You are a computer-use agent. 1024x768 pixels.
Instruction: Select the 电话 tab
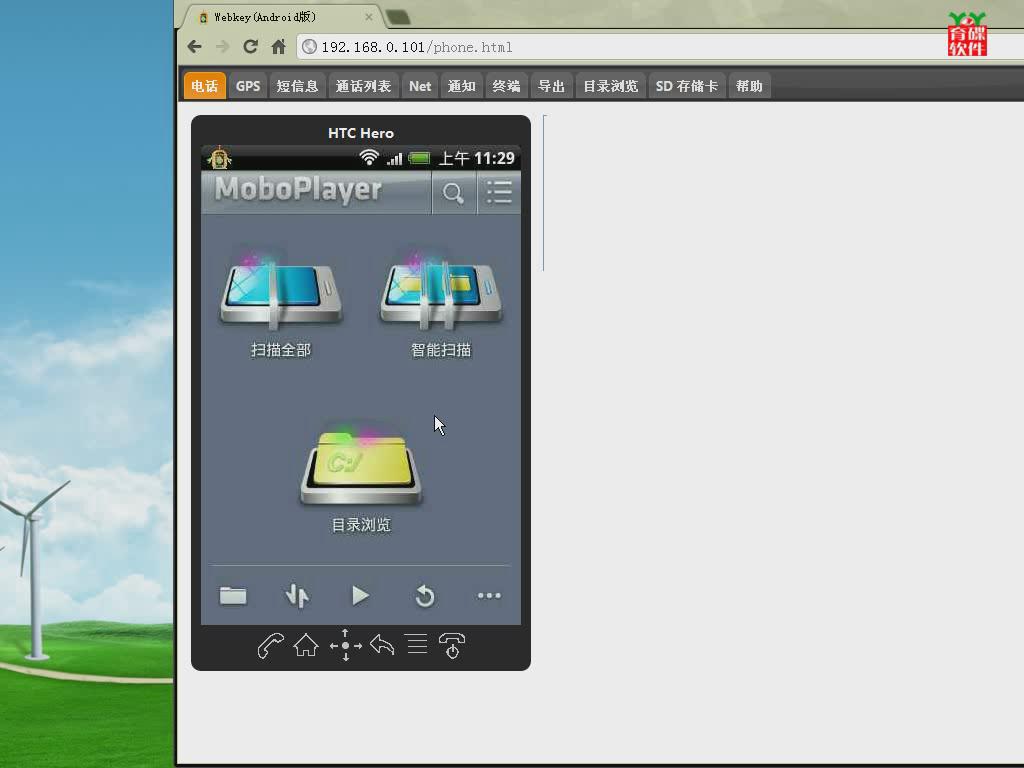pyautogui.click(x=204, y=86)
